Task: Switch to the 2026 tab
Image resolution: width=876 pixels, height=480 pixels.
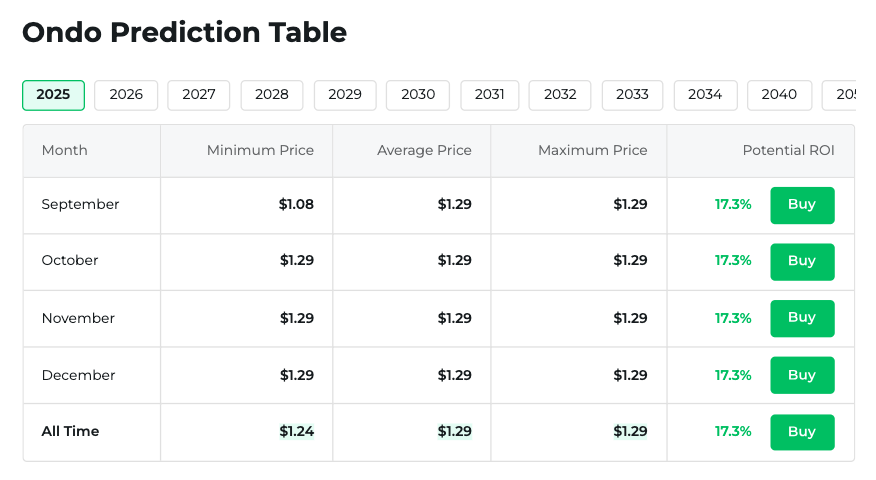Action: point(126,95)
